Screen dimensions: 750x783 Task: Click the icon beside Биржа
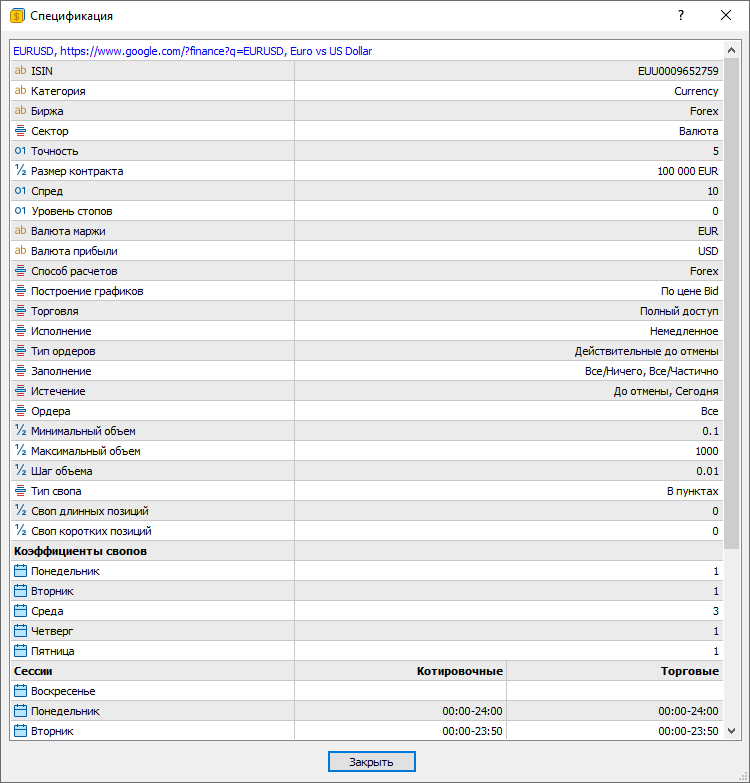tap(20, 111)
